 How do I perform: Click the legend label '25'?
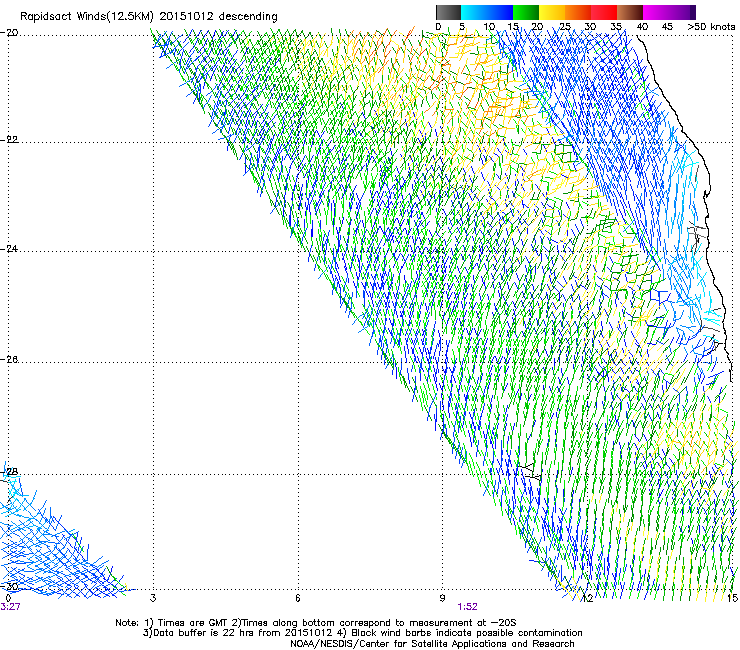pos(565,27)
